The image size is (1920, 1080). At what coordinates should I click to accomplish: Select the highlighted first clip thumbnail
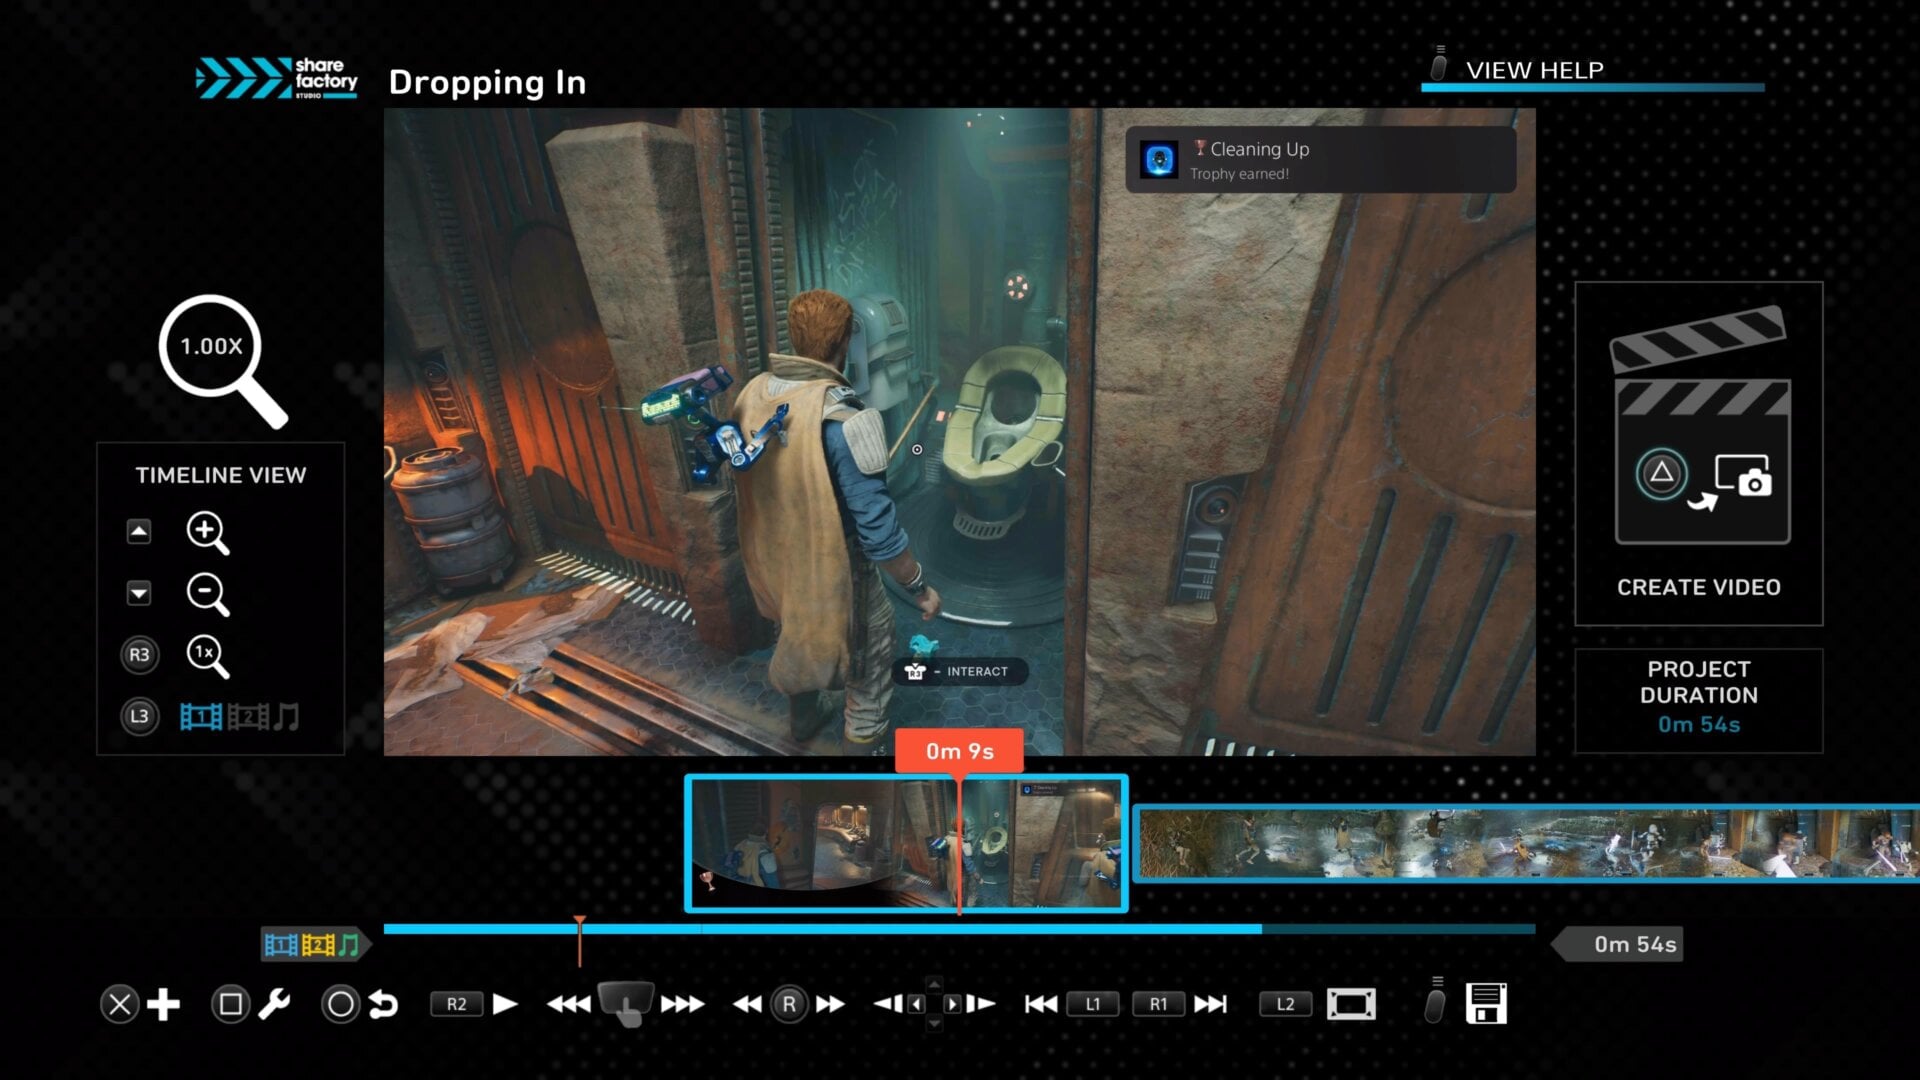tap(905, 845)
